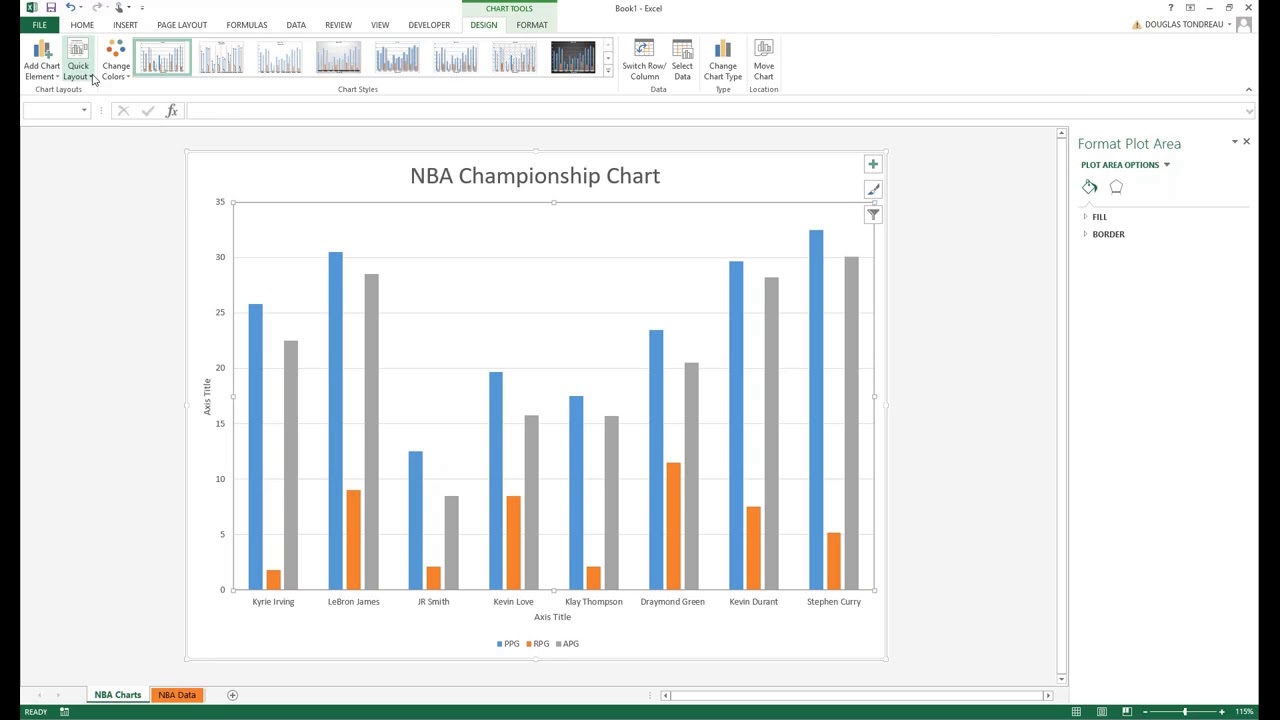The height and width of the screenshot is (720, 1280).
Task: Click the Insert Function fx icon
Action: [172, 111]
